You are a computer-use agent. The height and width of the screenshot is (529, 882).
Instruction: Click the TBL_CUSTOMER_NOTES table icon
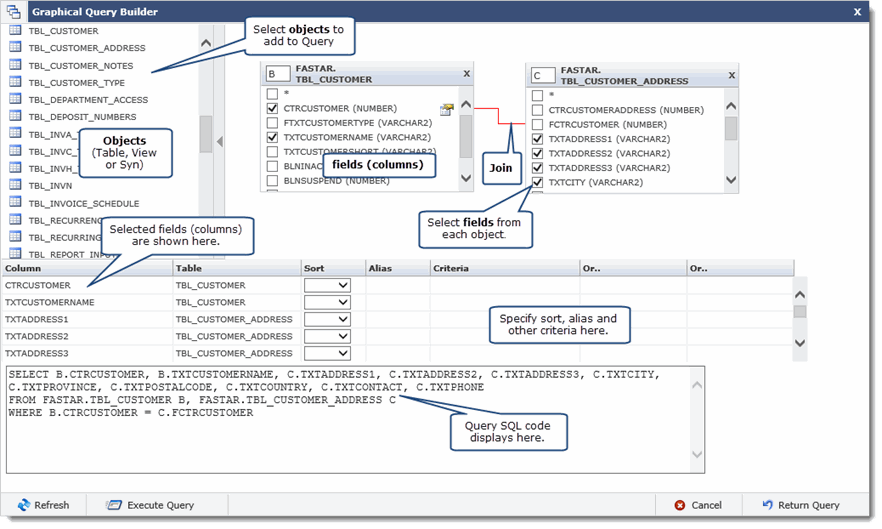coord(16,65)
